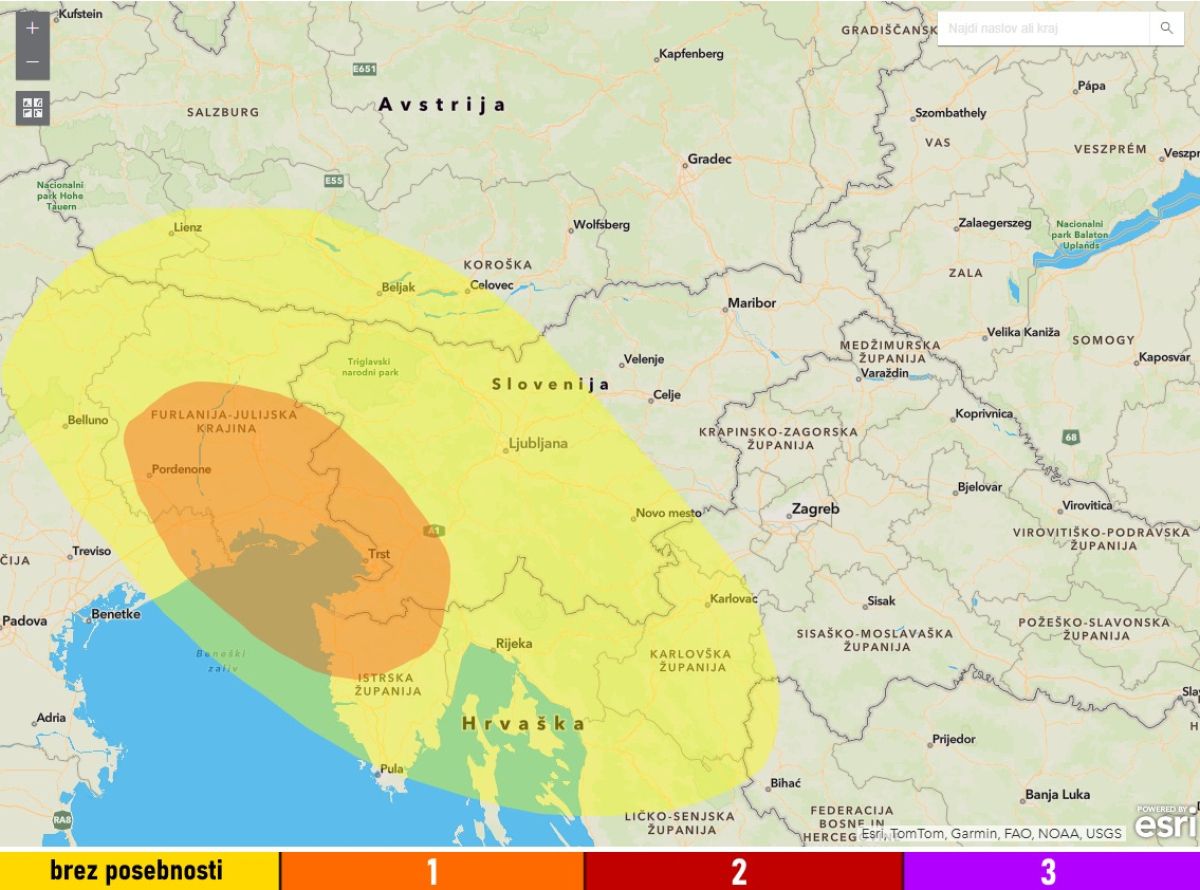Zoom in with the plus button

[x=32, y=28]
